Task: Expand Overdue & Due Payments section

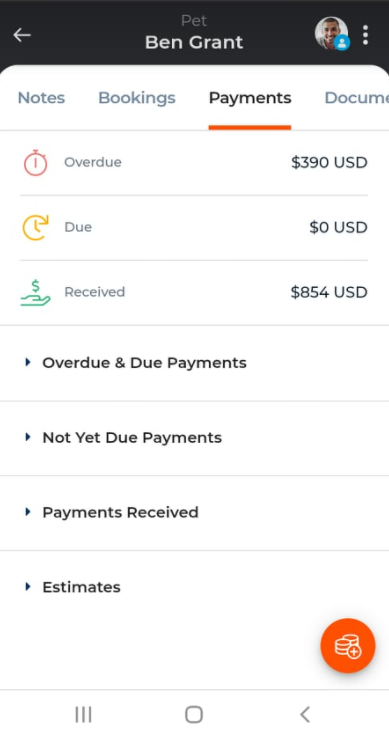Action: pyautogui.click(x=194, y=363)
